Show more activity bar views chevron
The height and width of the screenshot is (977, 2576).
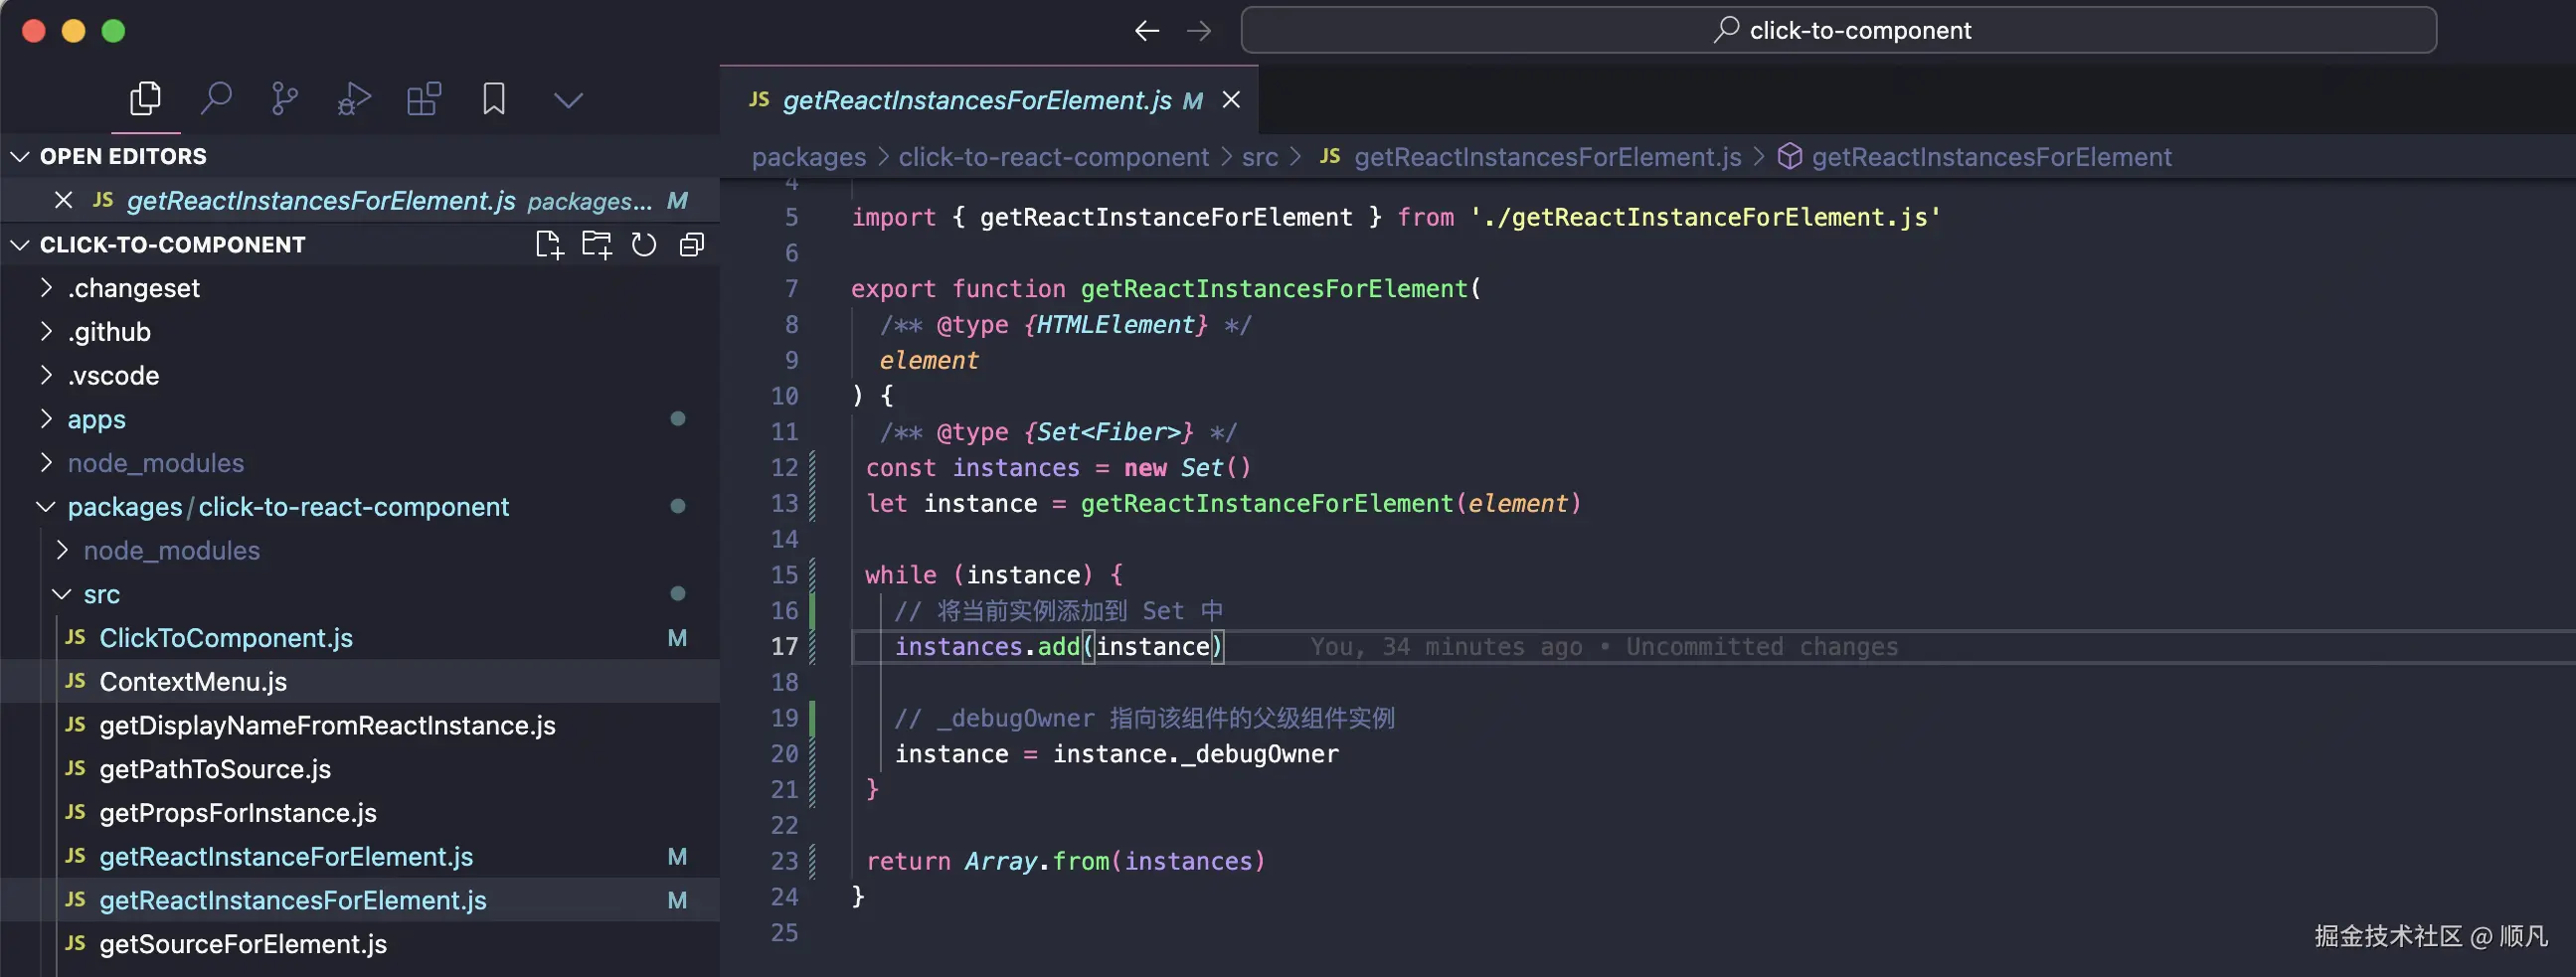click(x=568, y=100)
